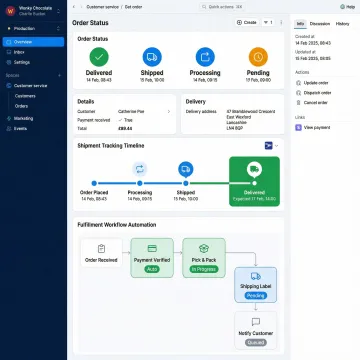Click the purple View payment icon

tap(298, 127)
